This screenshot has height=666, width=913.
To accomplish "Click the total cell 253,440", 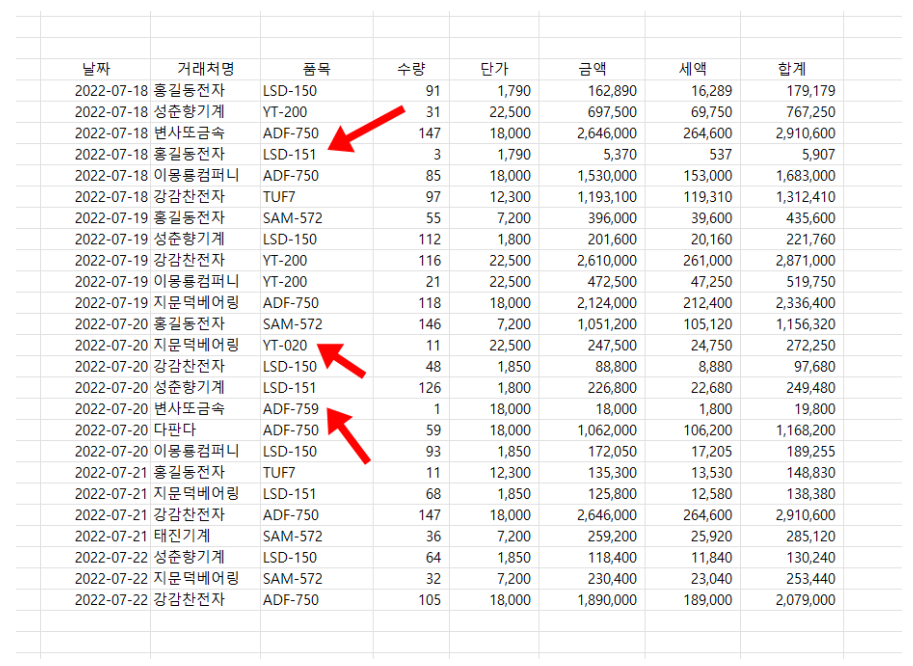I will coord(792,579).
